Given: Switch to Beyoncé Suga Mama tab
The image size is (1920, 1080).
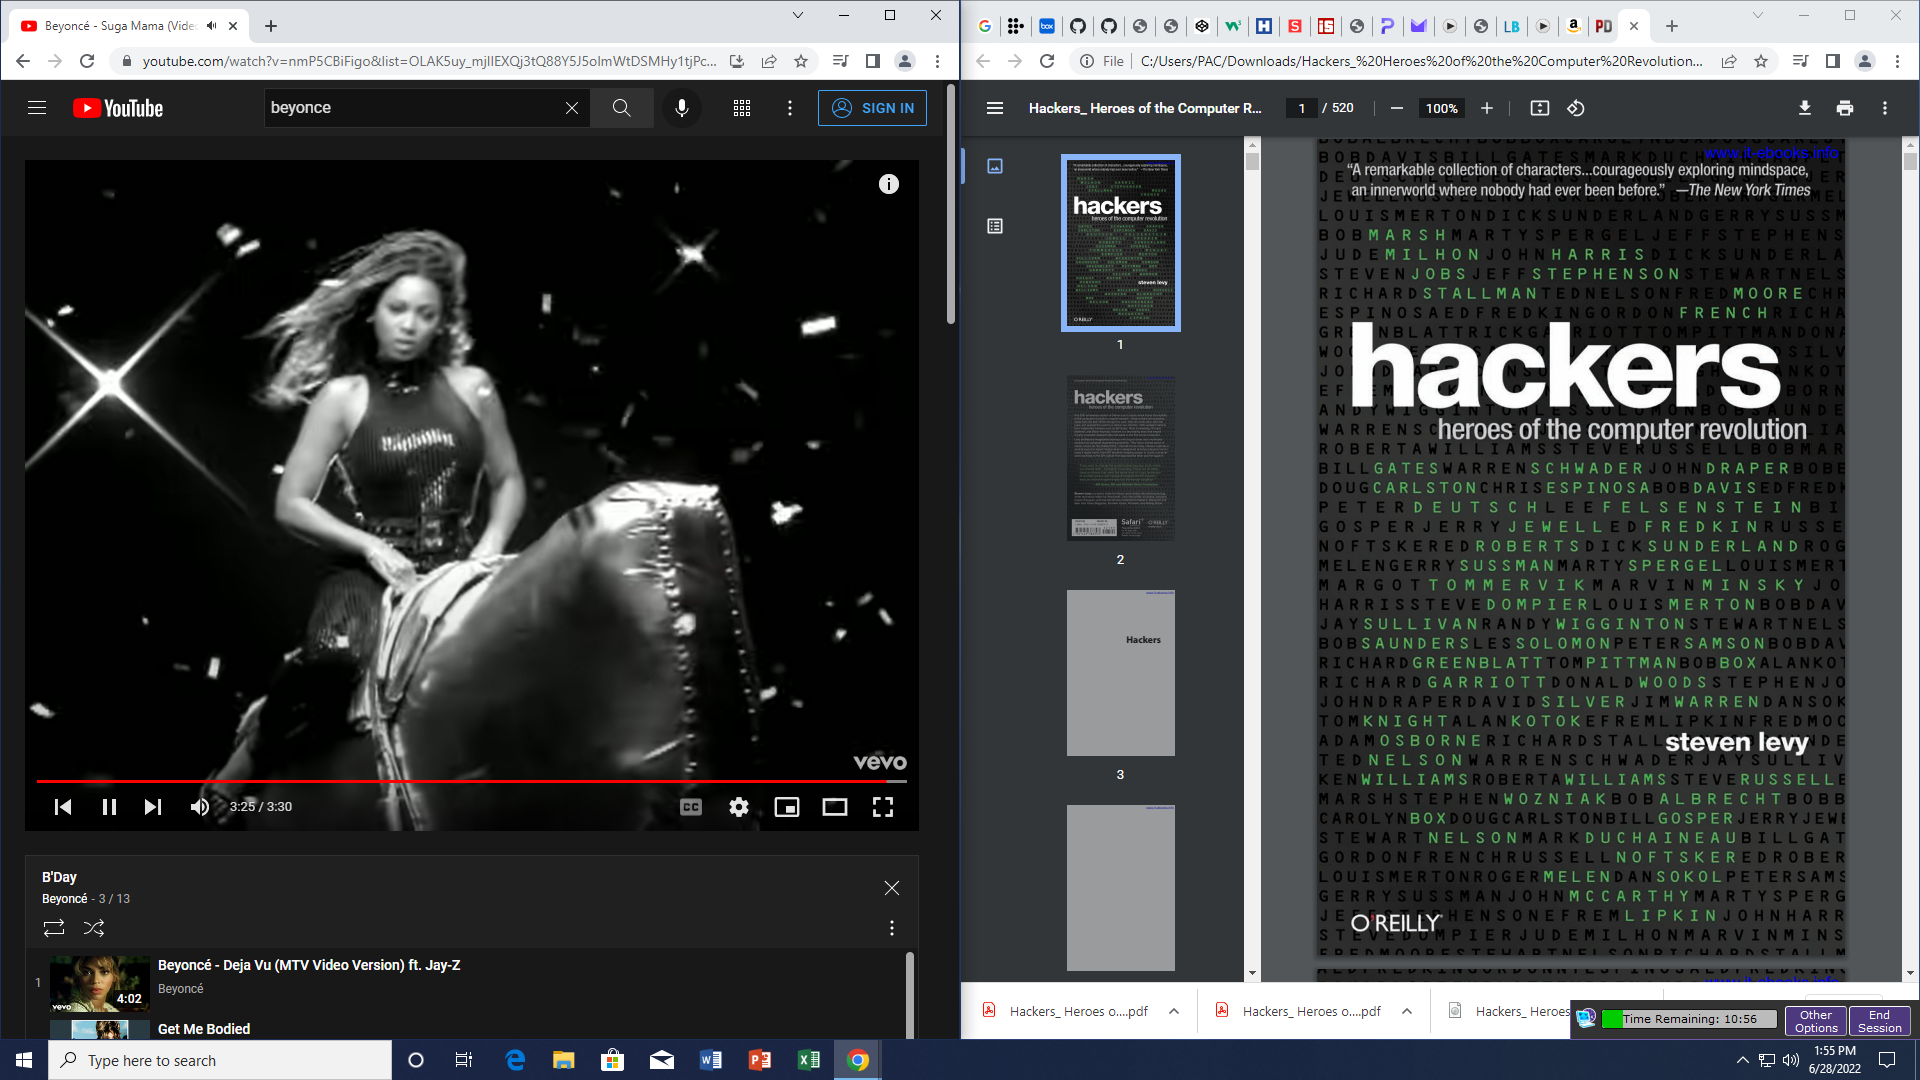Looking at the screenshot, I should pyautogui.click(x=120, y=26).
